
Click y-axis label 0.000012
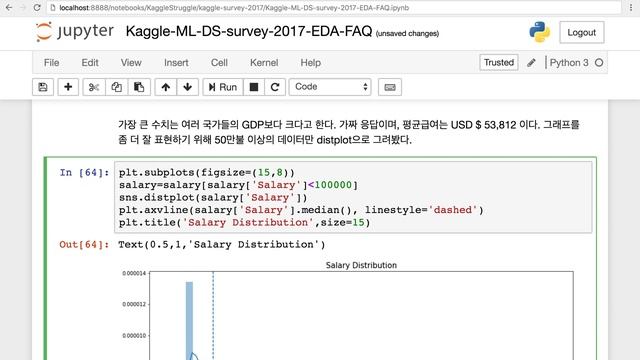click(134, 304)
